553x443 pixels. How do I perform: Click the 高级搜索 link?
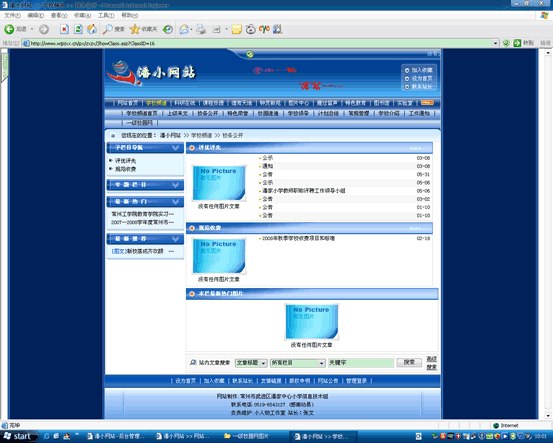click(x=432, y=363)
